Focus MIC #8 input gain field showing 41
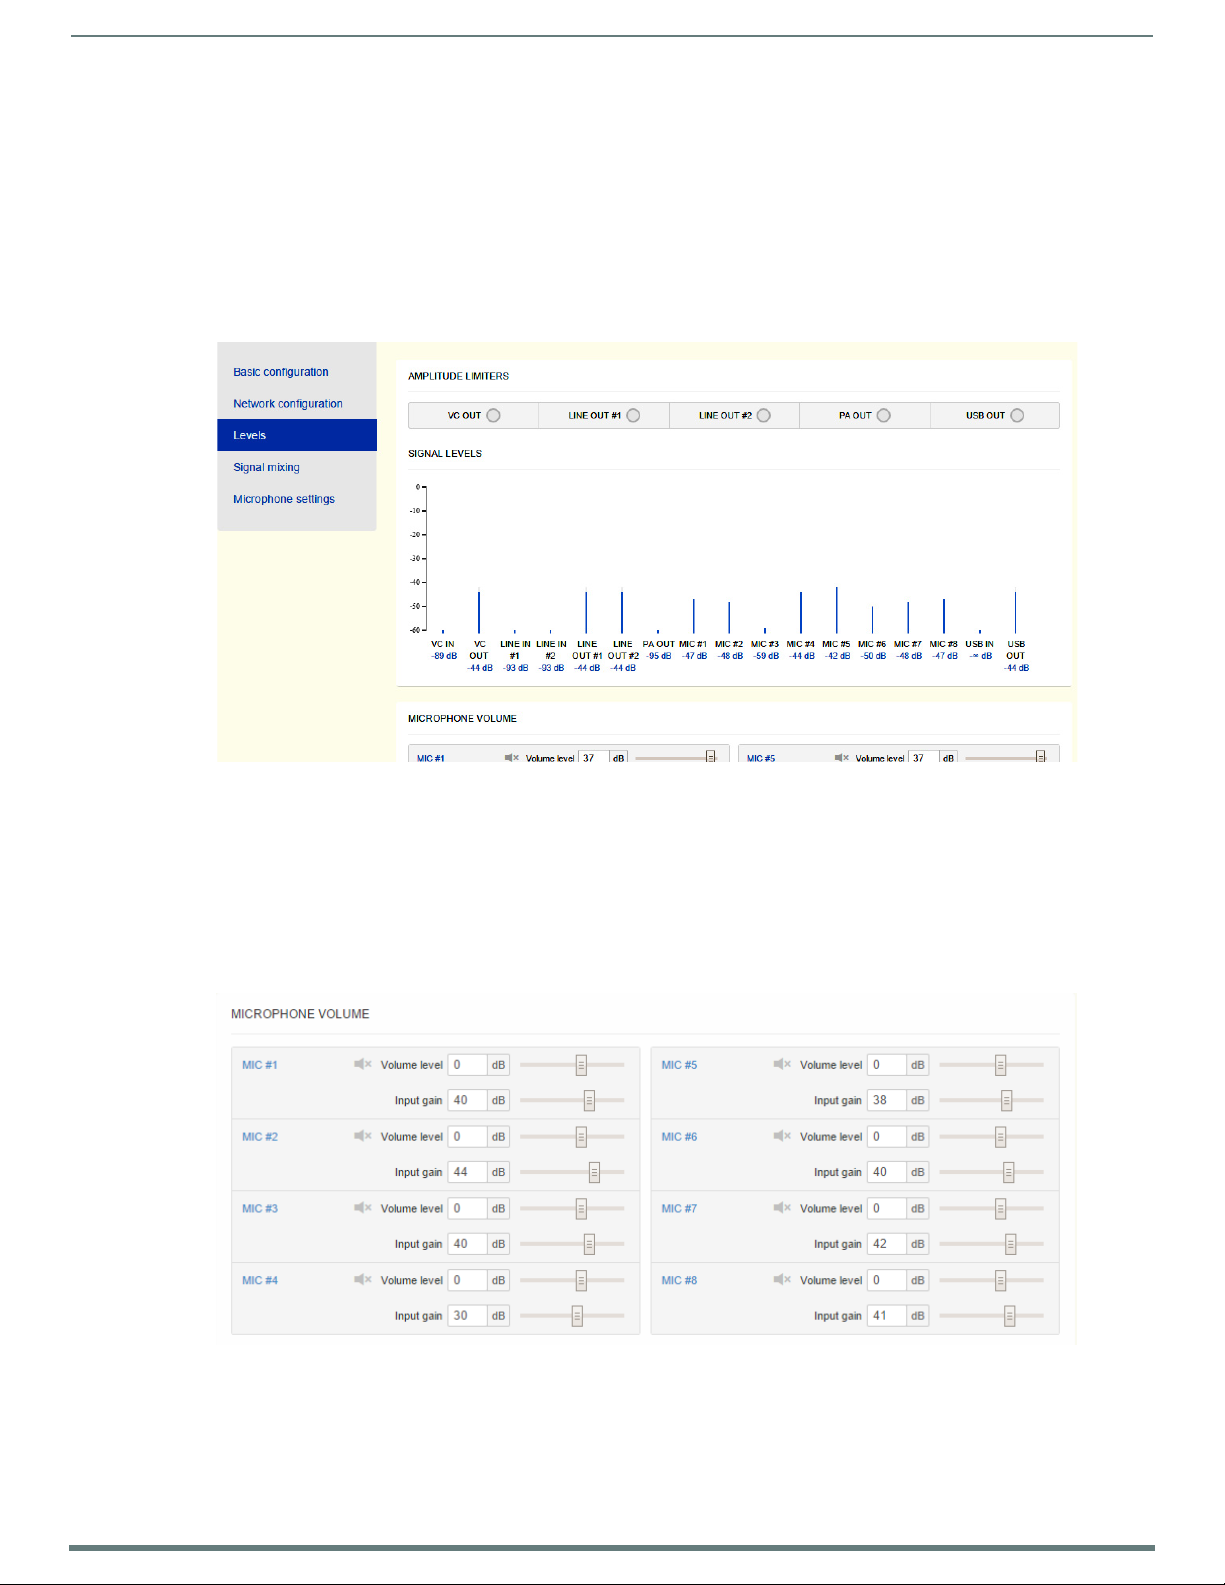Screen dimensions: 1225x1585 [886, 1316]
